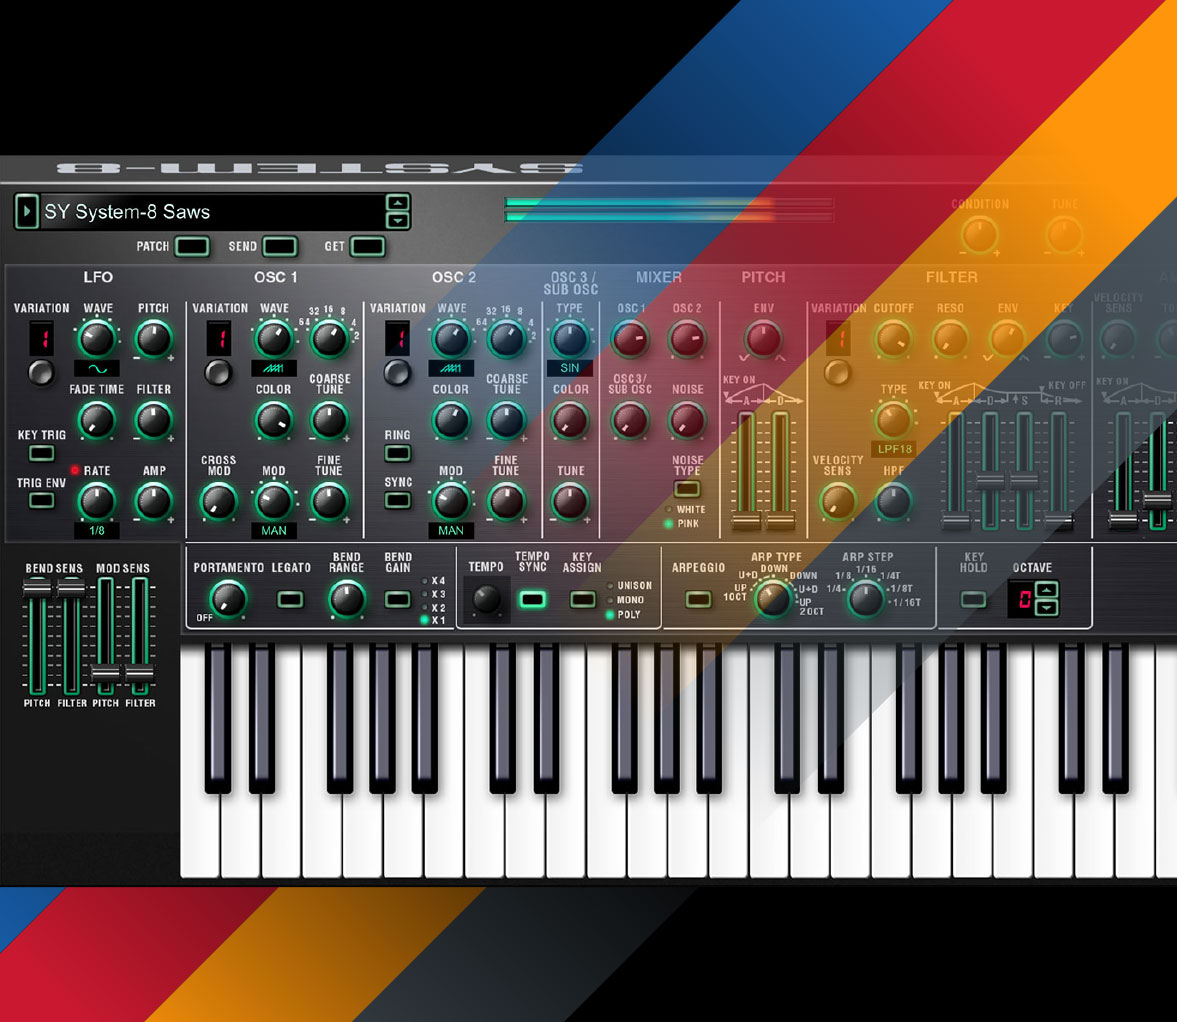Turn on Legato mode
The image size is (1177, 1022).
tap(290, 599)
